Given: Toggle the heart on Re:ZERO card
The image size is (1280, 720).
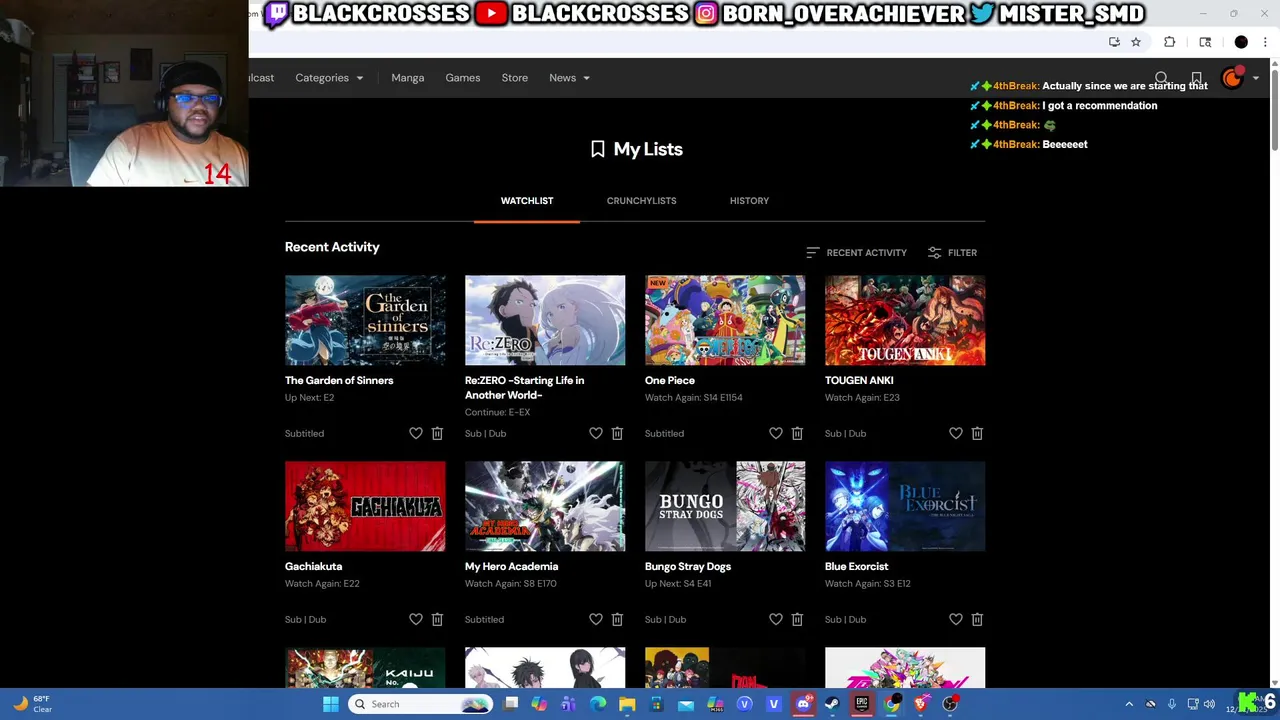Looking at the screenshot, I should [x=596, y=433].
